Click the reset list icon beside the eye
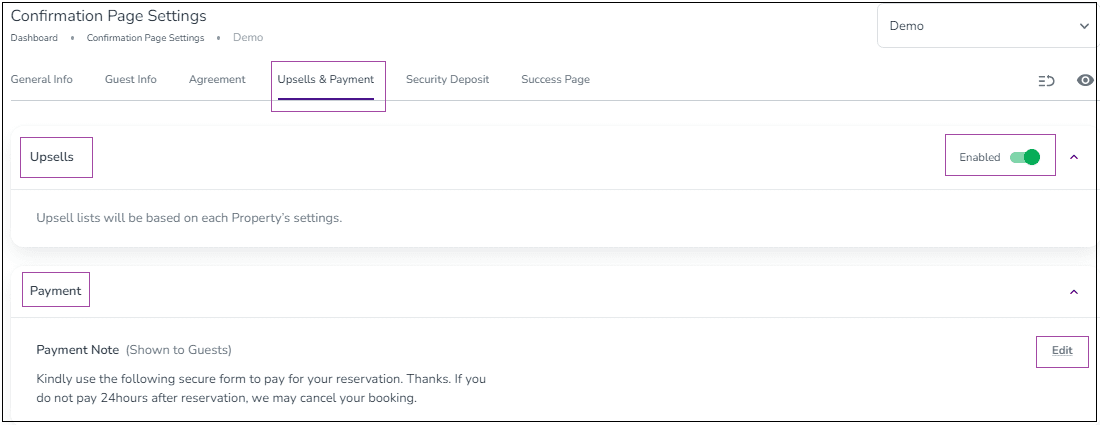This screenshot has width=1100, height=425. click(x=1047, y=81)
